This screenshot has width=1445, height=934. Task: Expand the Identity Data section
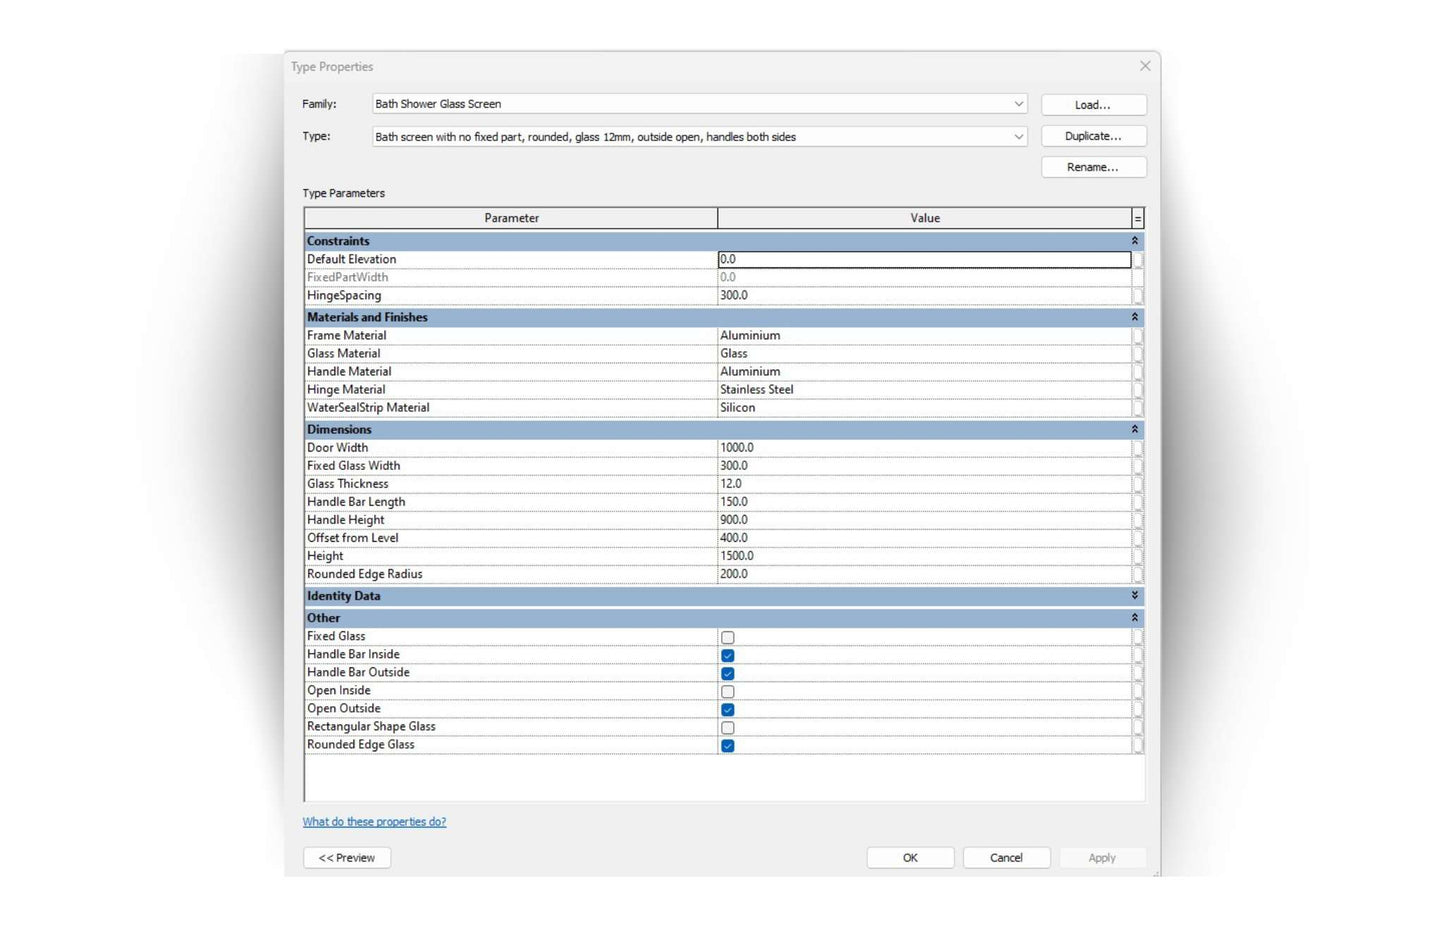pyautogui.click(x=1134, y=596)
